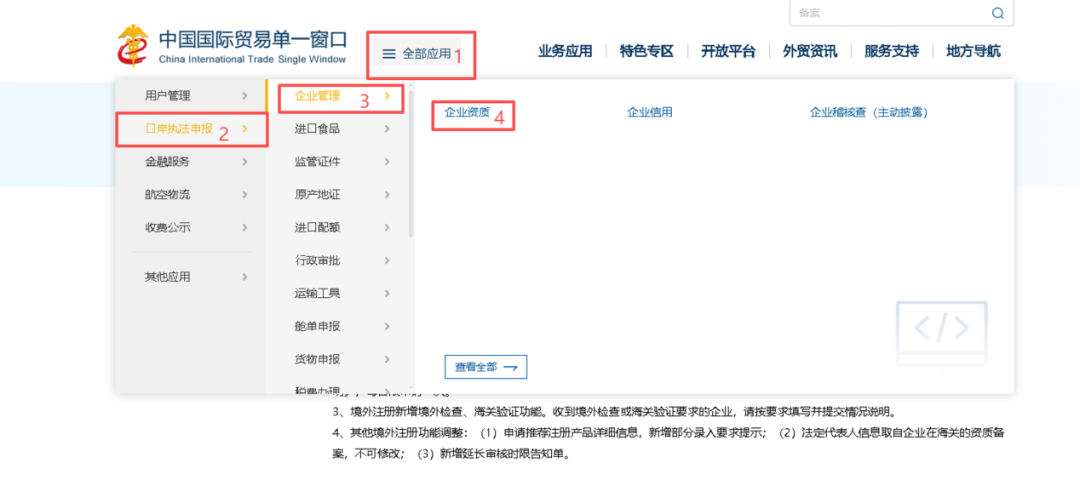
Task: Select 原产地证 menu item
Action: click(318, 194)
